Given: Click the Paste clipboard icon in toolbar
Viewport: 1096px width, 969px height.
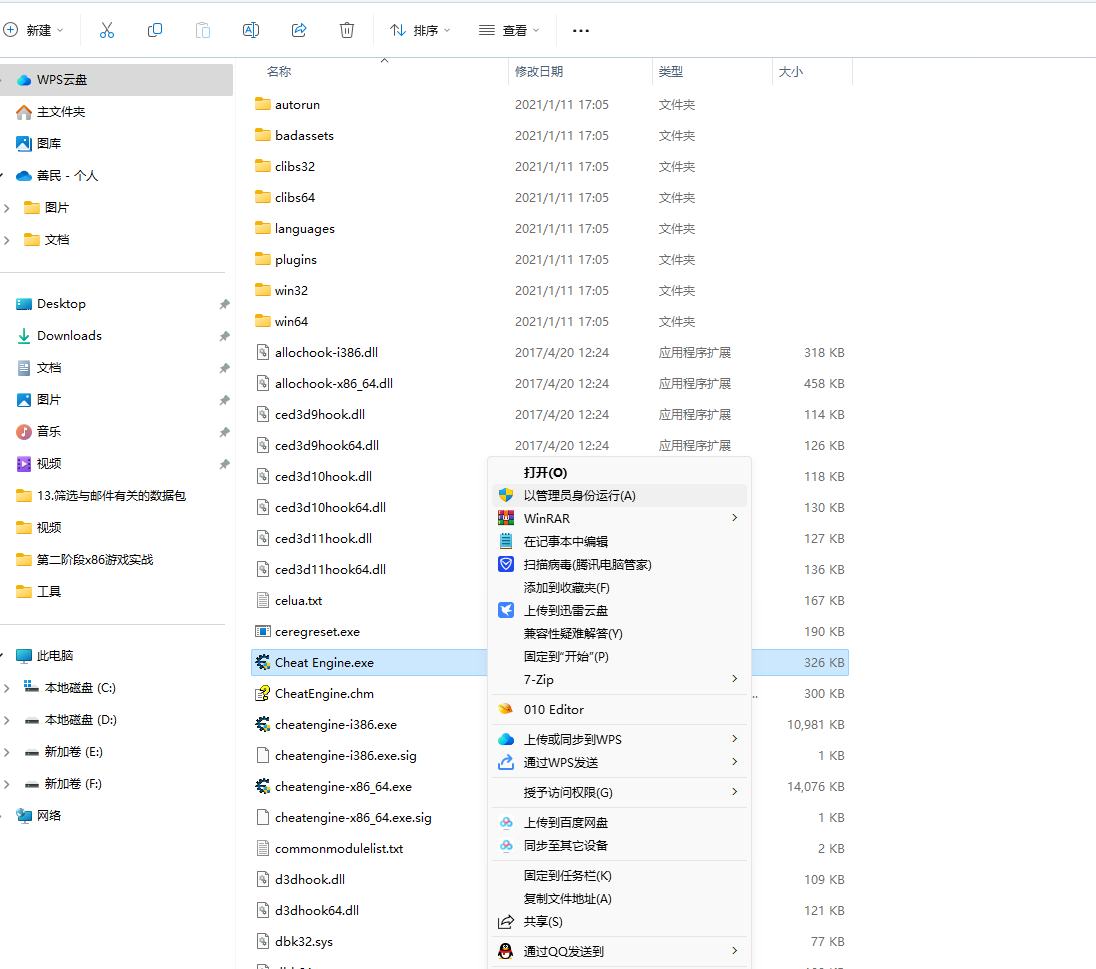Looking at the screenshot, I should coord(203,30).
